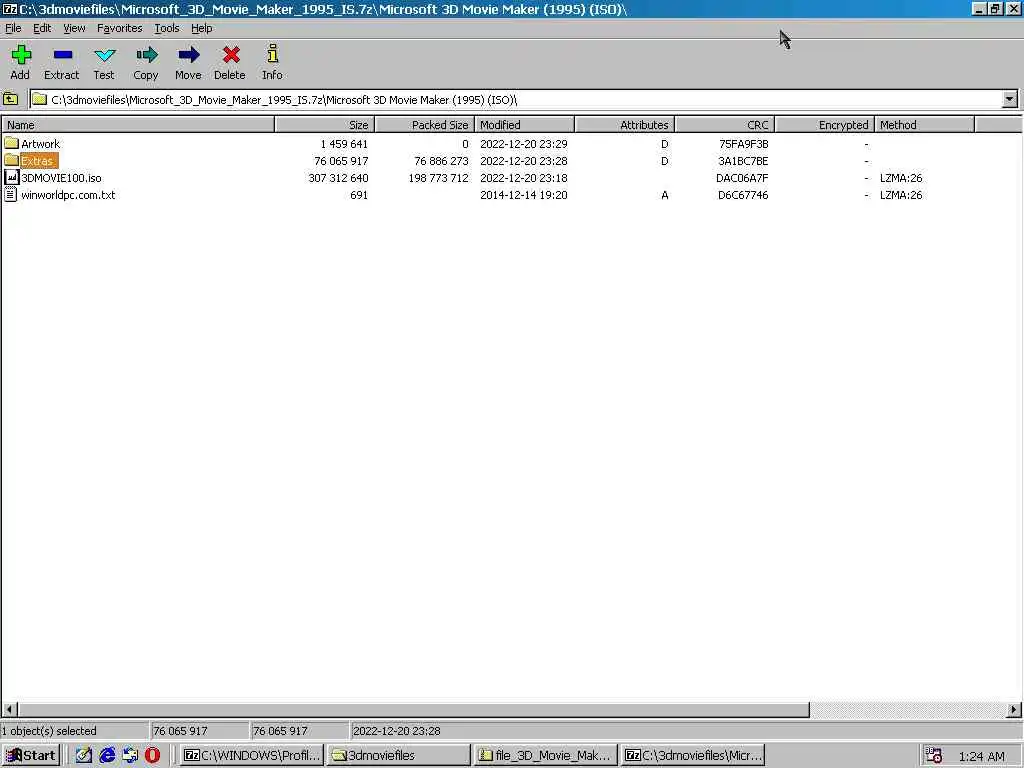Sort by the Attributes column header

(624, 125)
